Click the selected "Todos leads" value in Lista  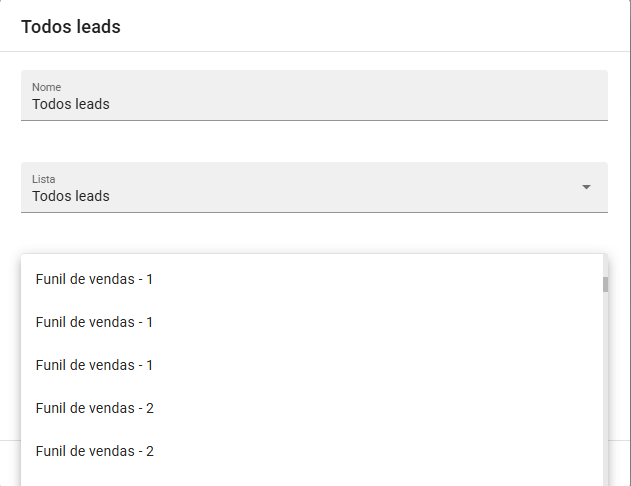[x=71, y=196]
